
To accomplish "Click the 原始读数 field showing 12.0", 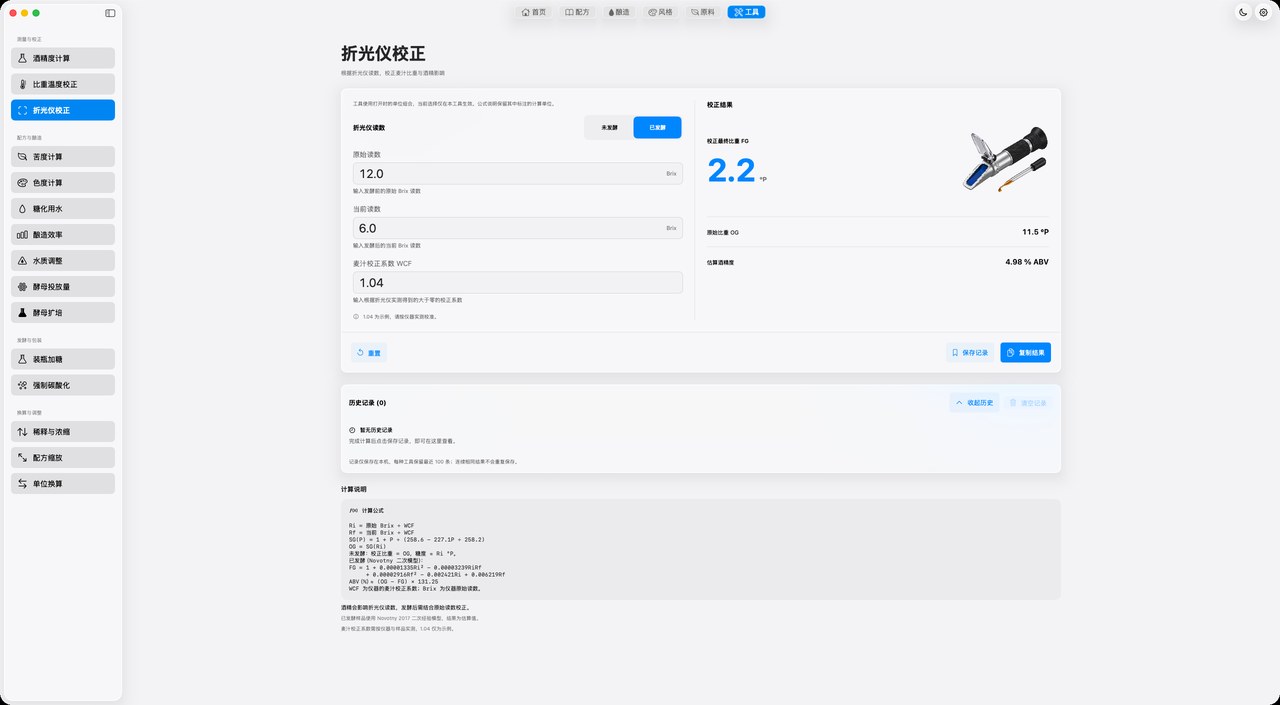I will (x=518, y=173).
